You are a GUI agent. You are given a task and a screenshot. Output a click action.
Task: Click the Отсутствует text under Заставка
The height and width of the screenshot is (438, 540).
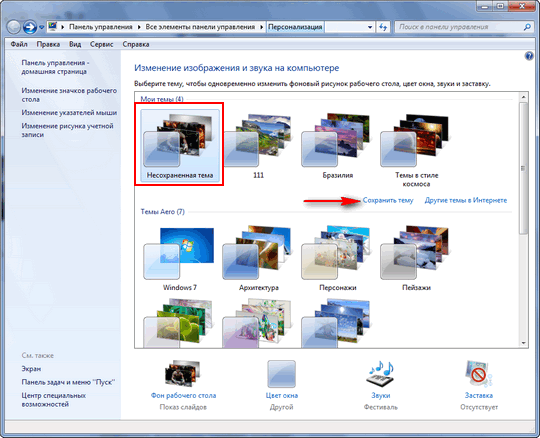pos(479,407)
